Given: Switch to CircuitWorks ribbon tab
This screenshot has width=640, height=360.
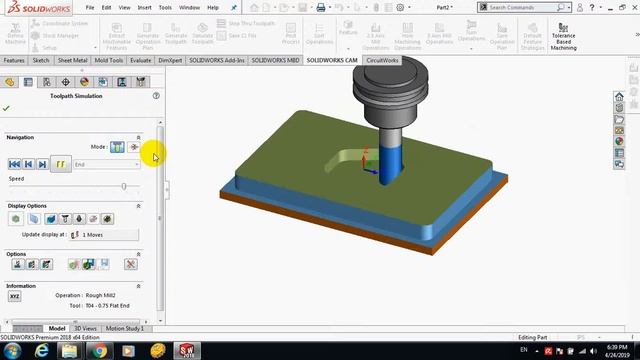Looking at the screenshot, I should tap(382, 60).
